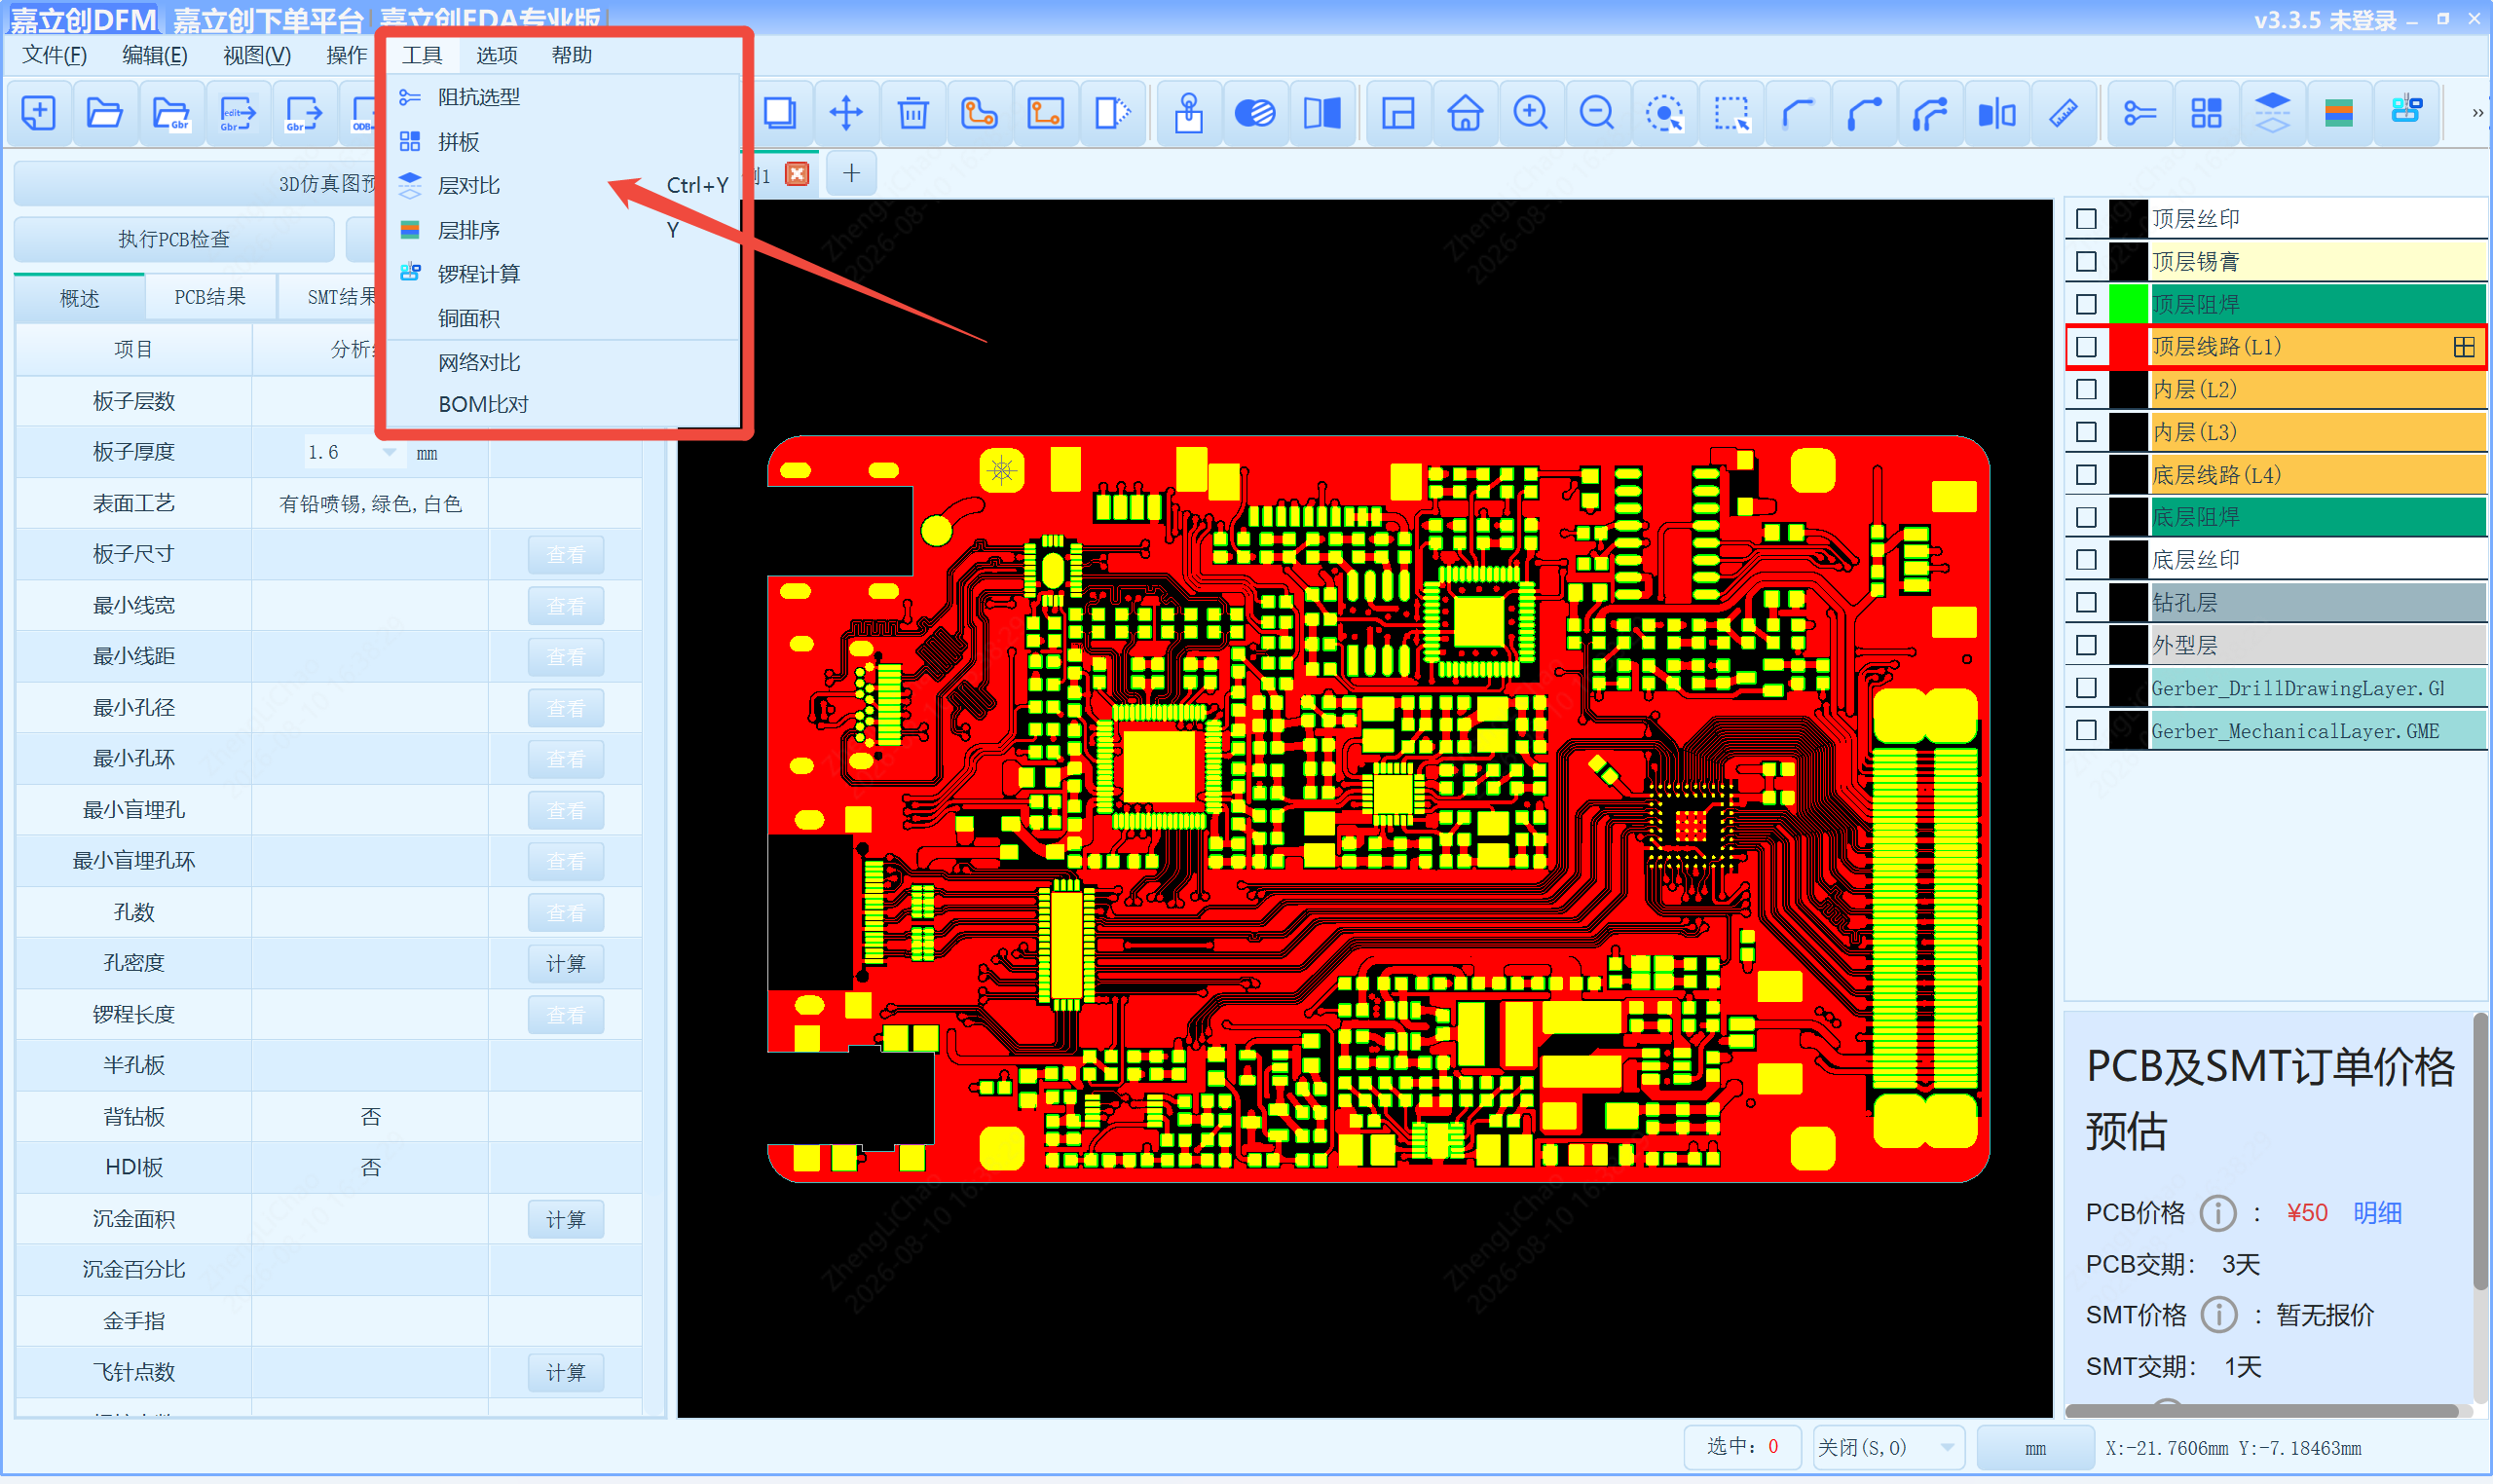Click the export Gerber toolbar icon

303,113
